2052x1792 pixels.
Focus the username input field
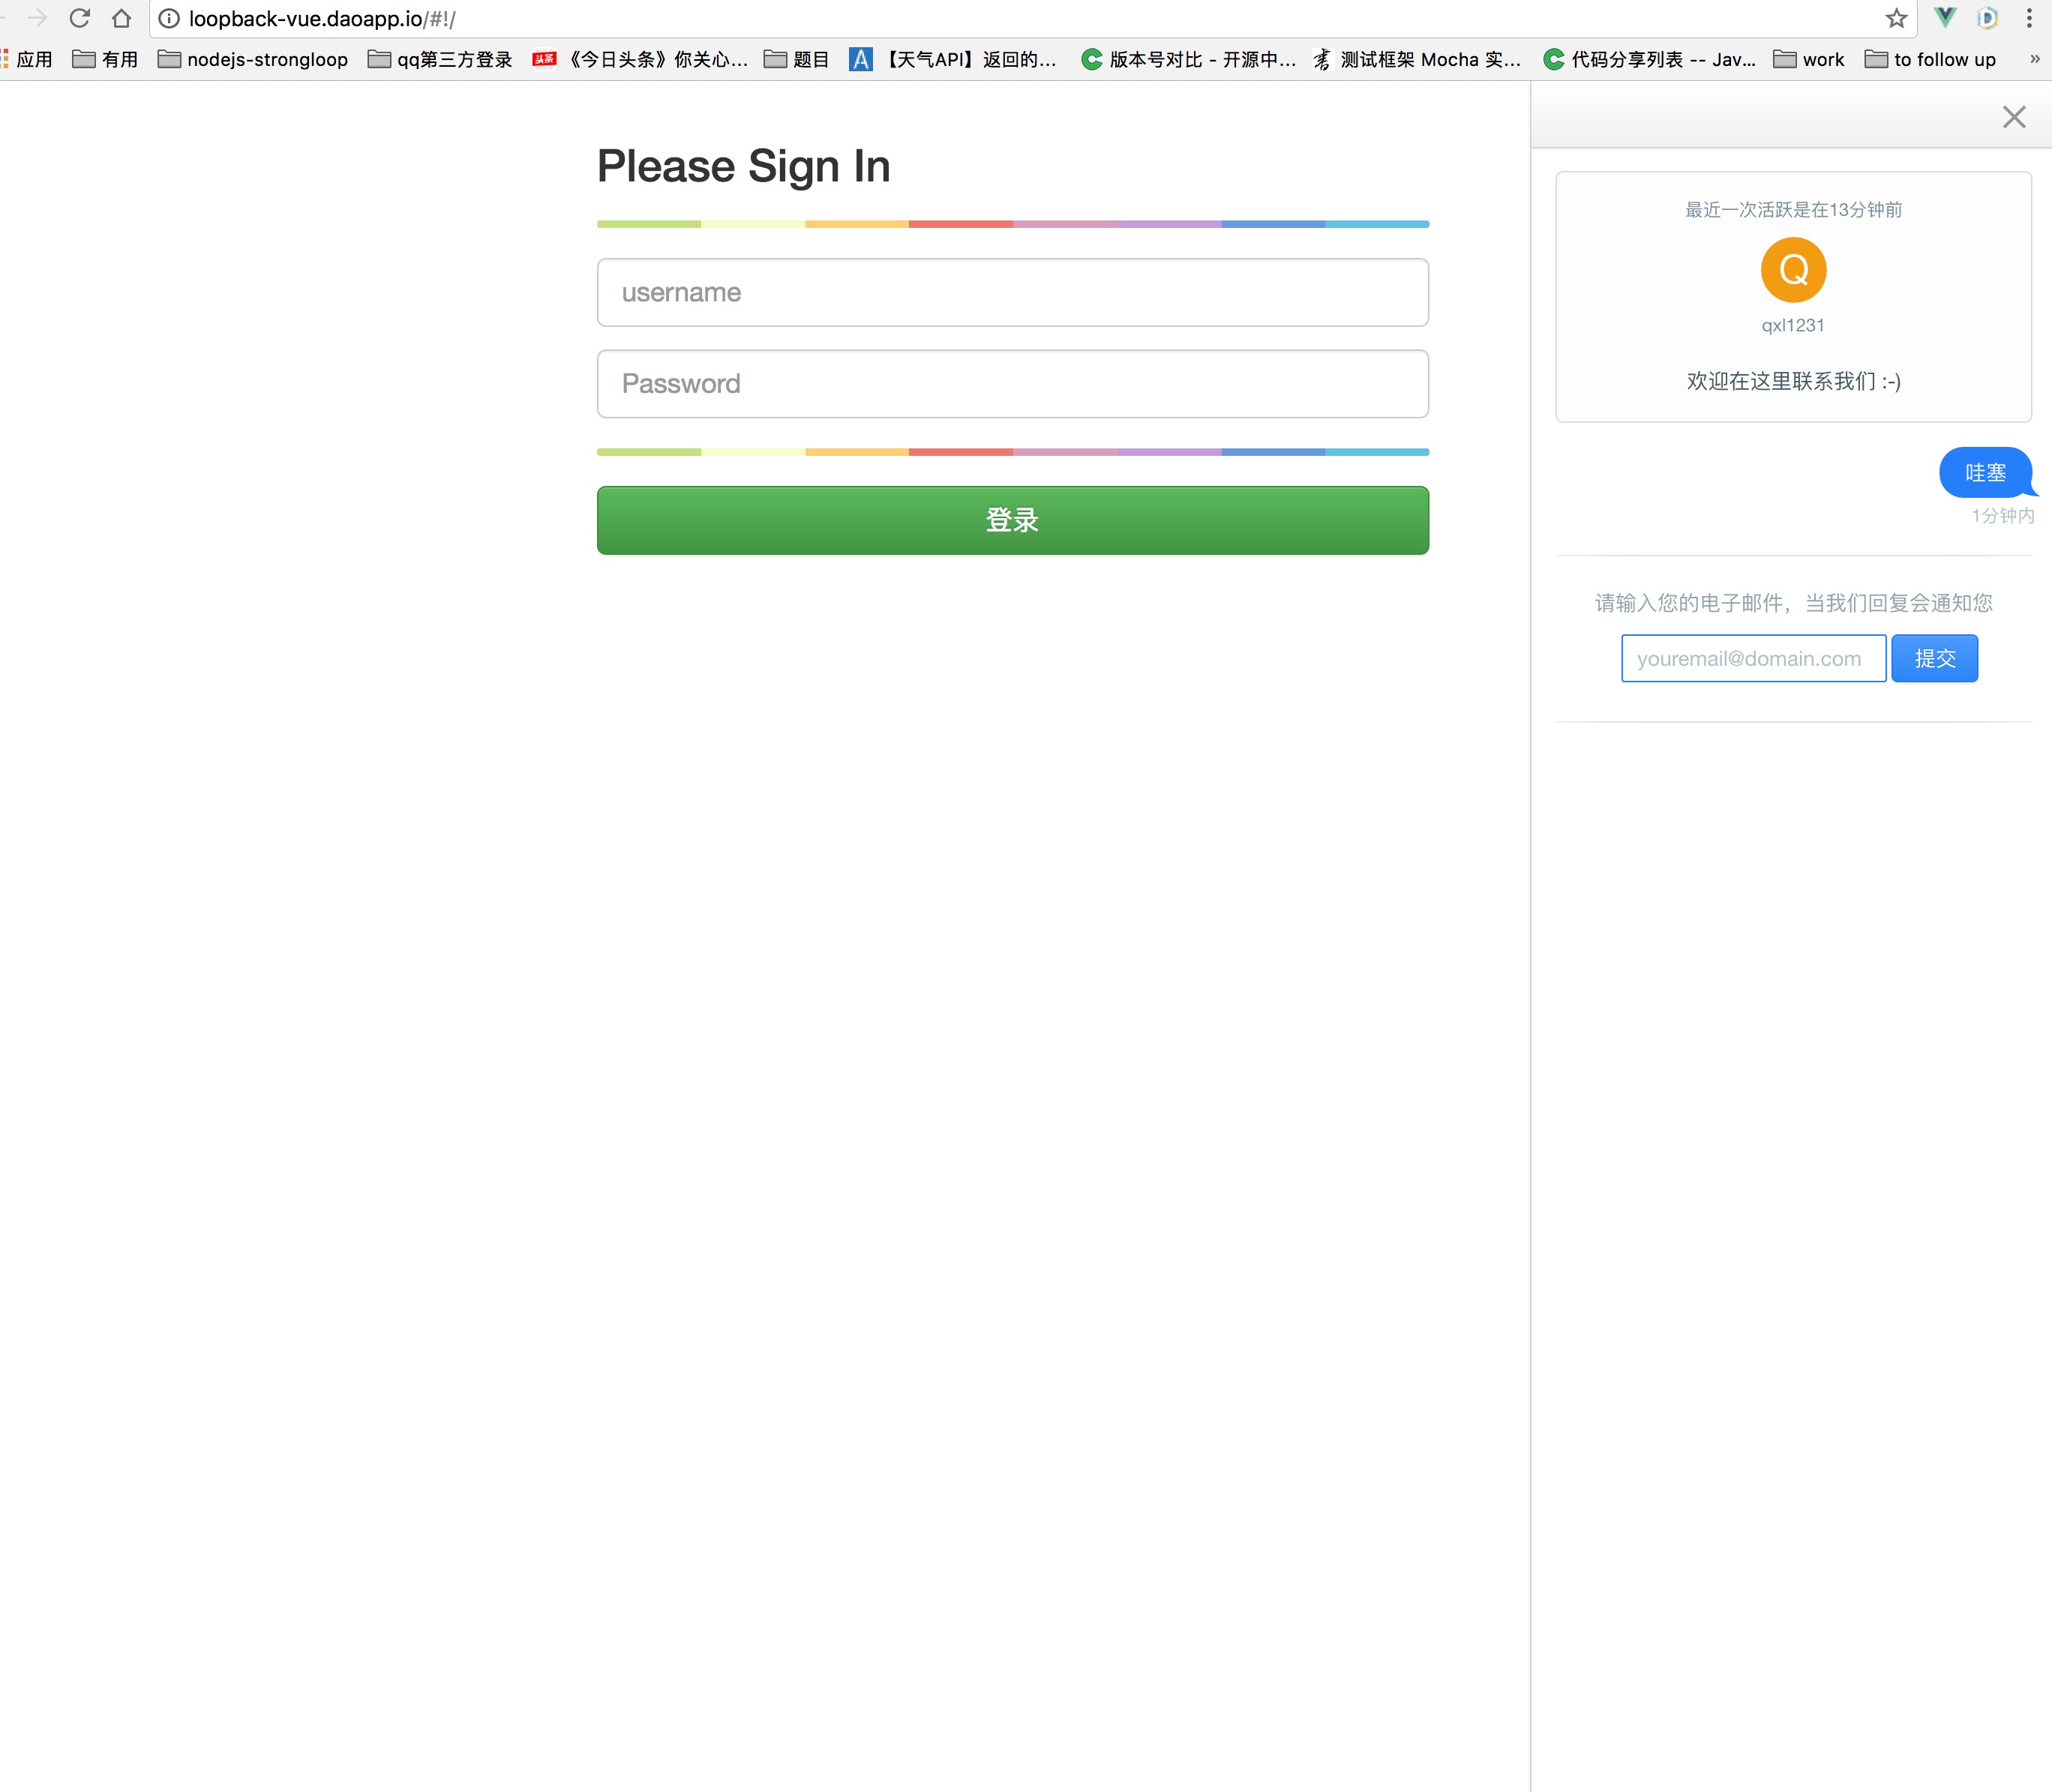coord(1012,292)
